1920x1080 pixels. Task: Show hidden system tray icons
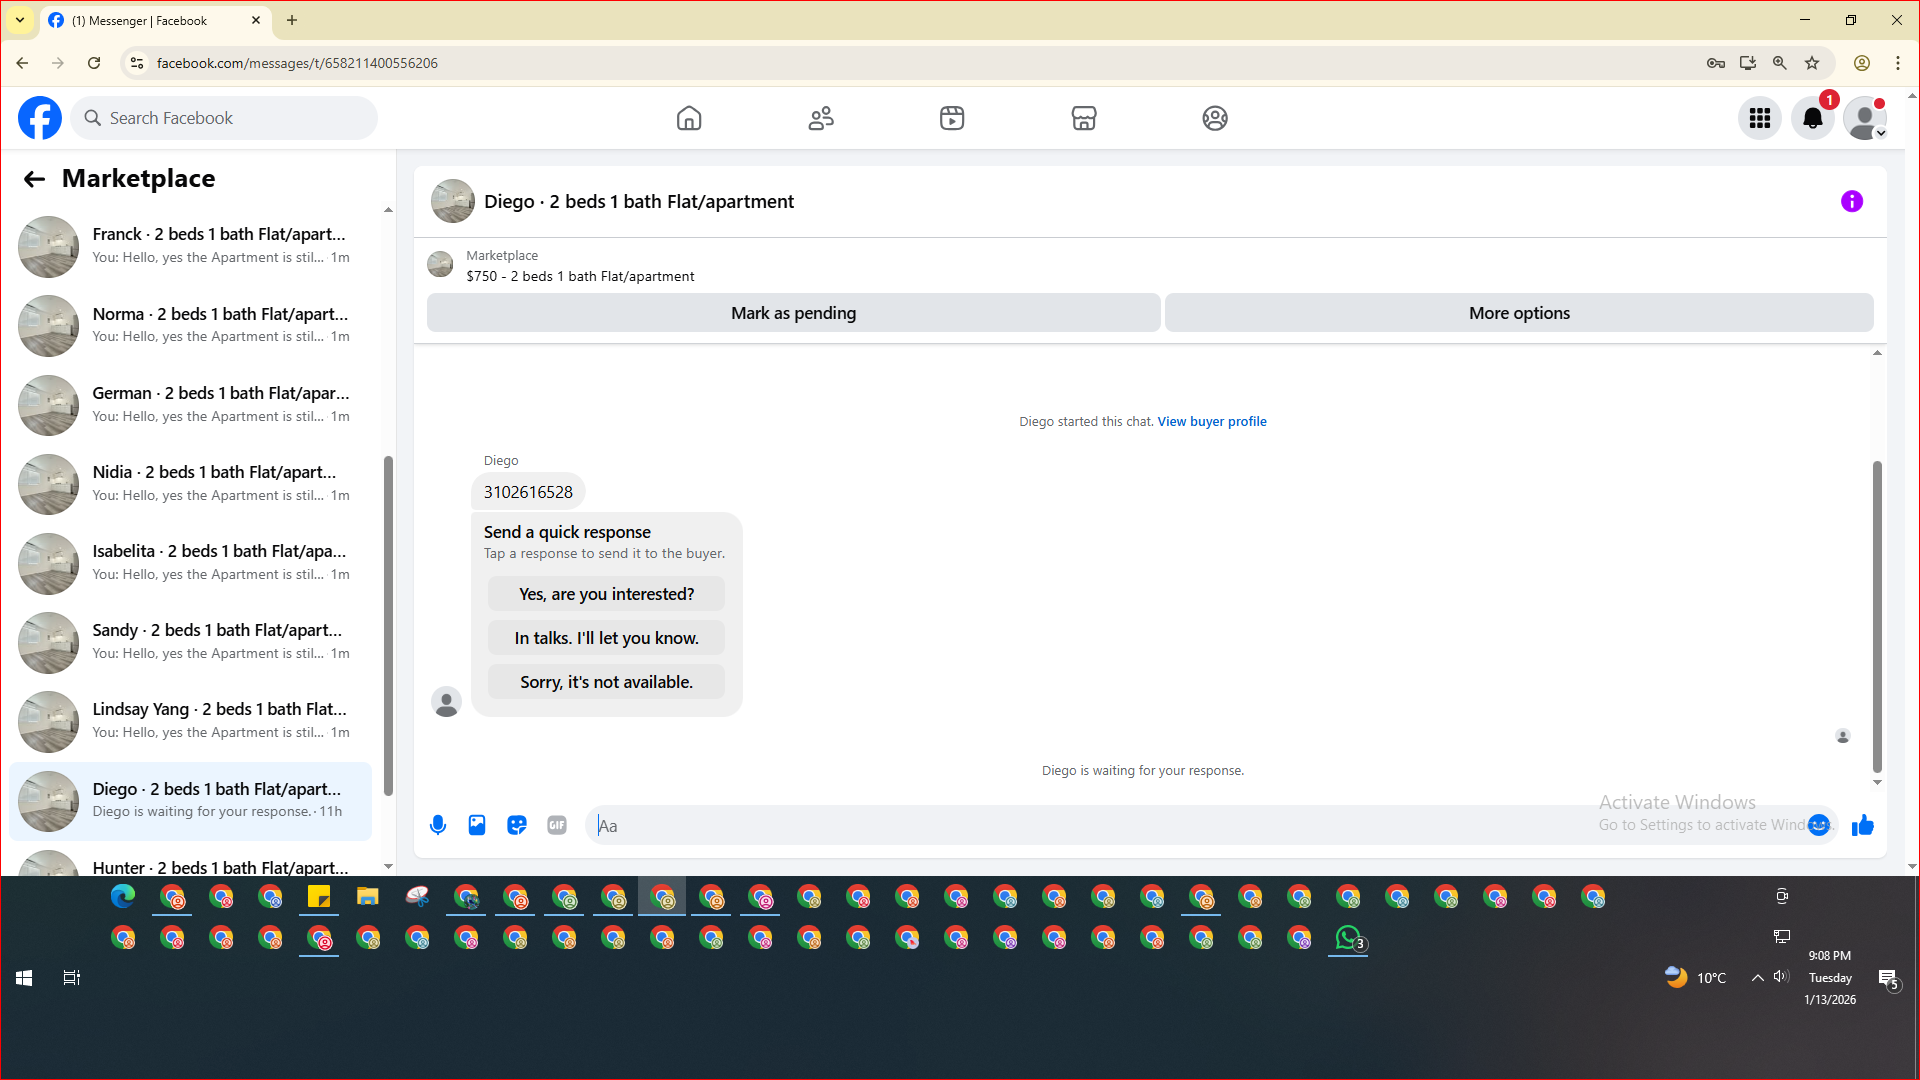point(1757,978)
